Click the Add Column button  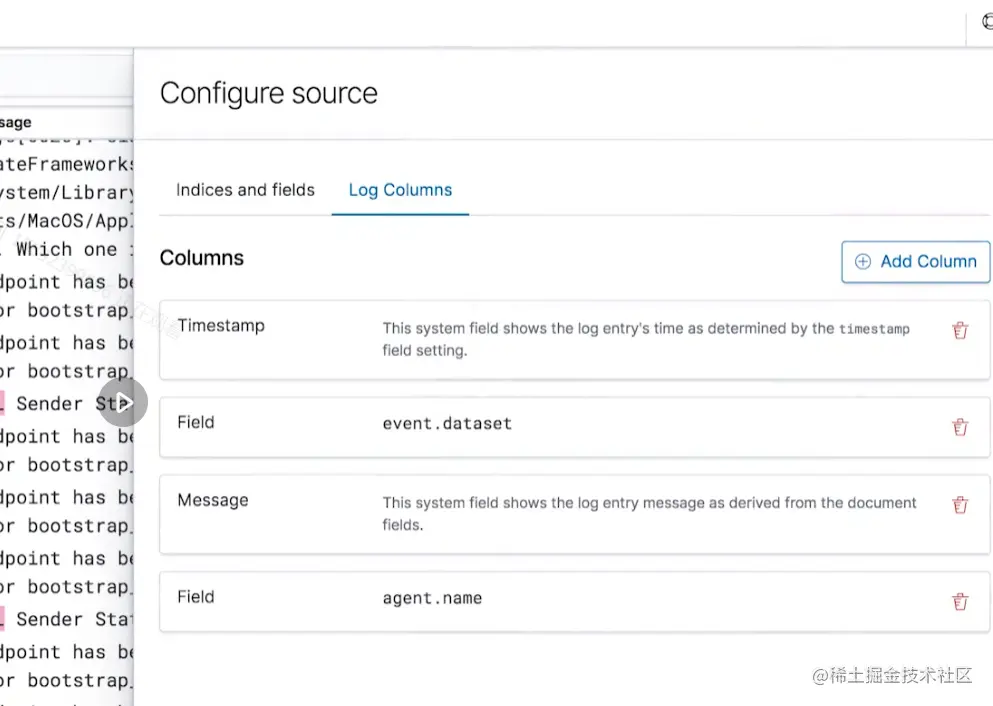point(915,262)
